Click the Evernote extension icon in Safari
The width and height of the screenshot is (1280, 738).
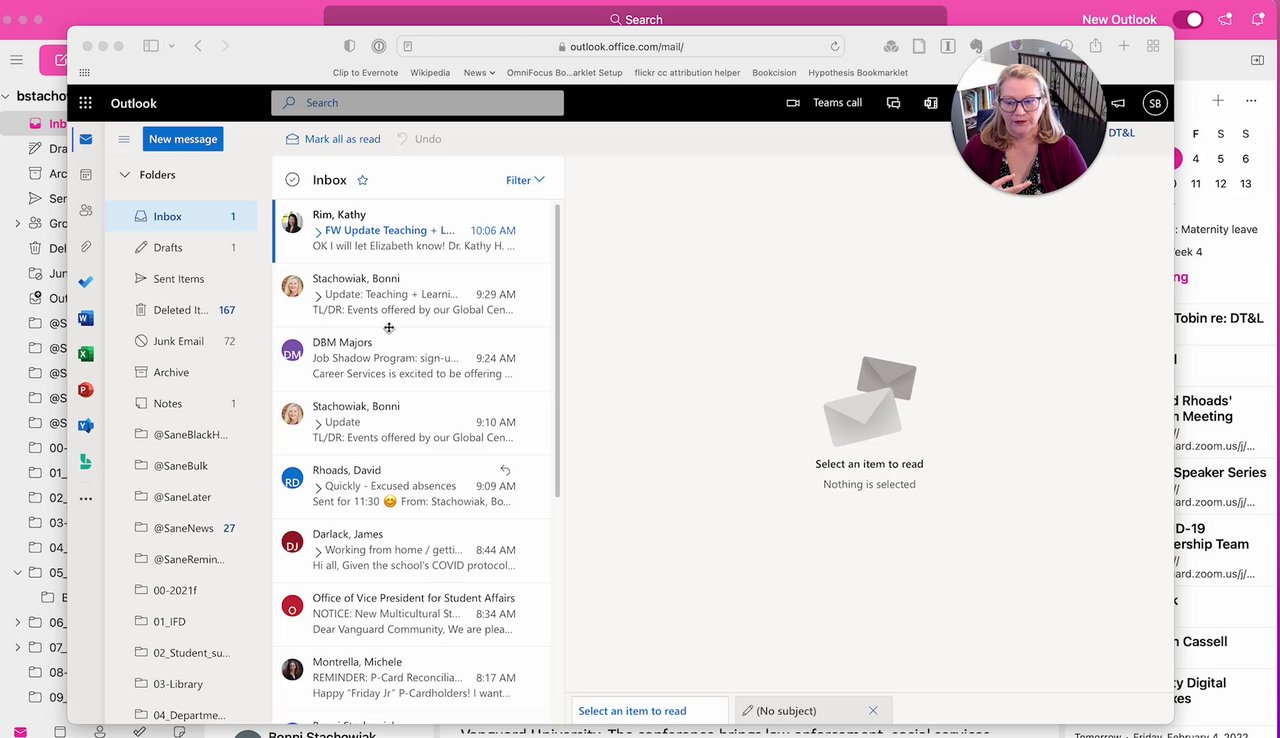click(x=977, y=46)
